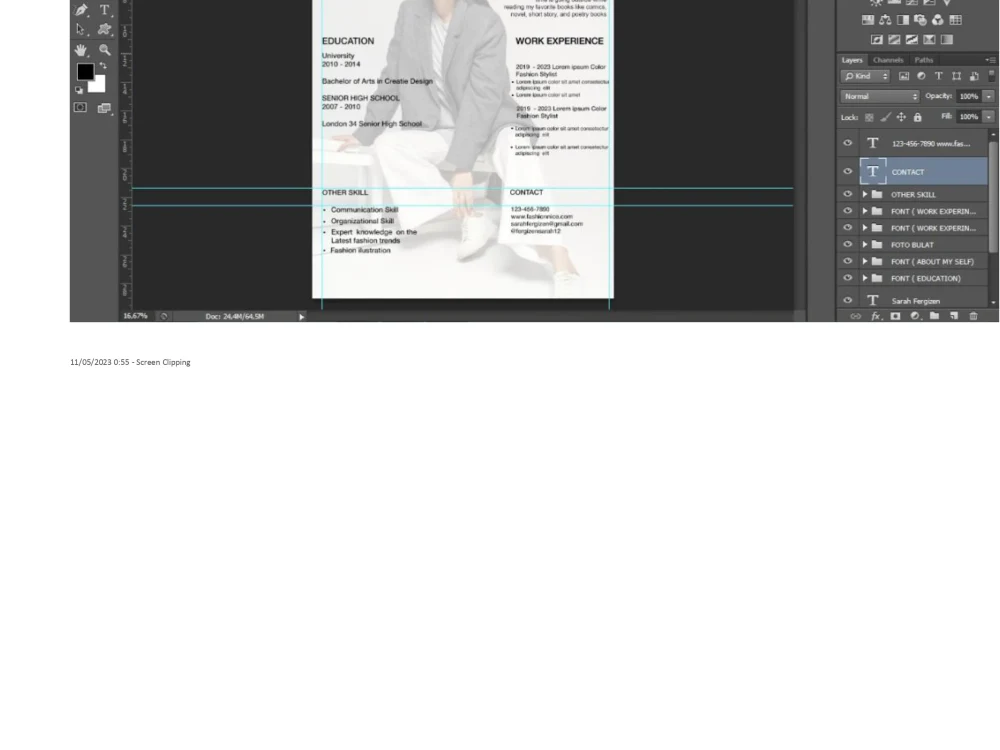Add a Color Balance adjustment
Screen dimensions: 1000x750
[885, 20]
